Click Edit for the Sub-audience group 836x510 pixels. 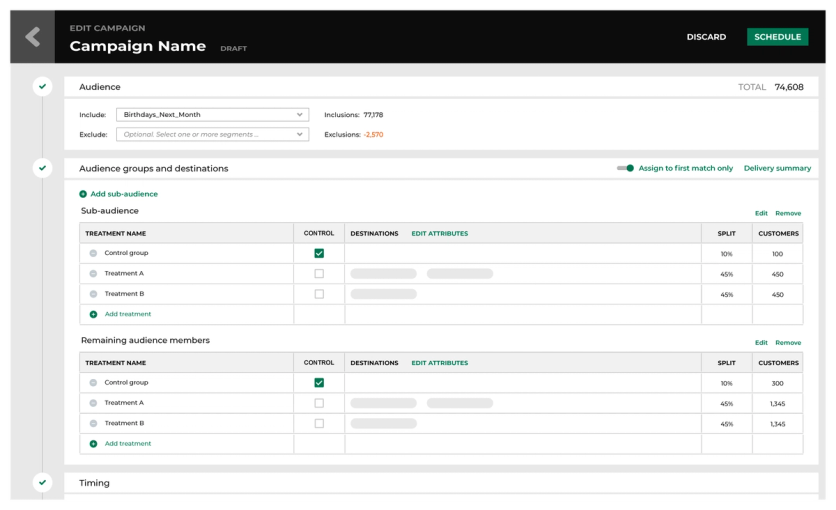pyautogui.click(x=761, y=213)
